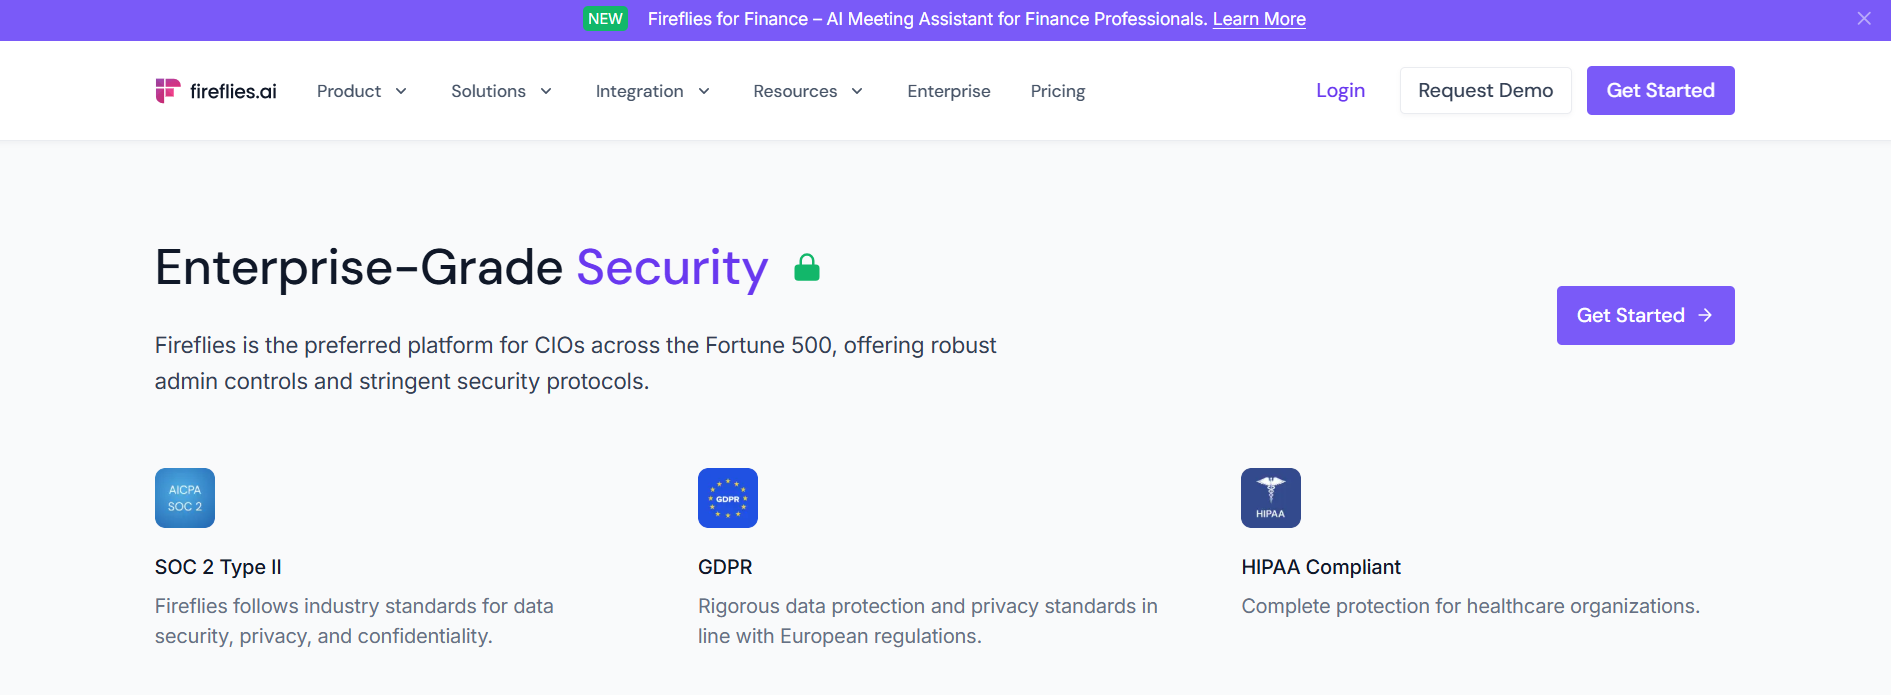Click the green NEW badge in banner

tap(605, 19)
